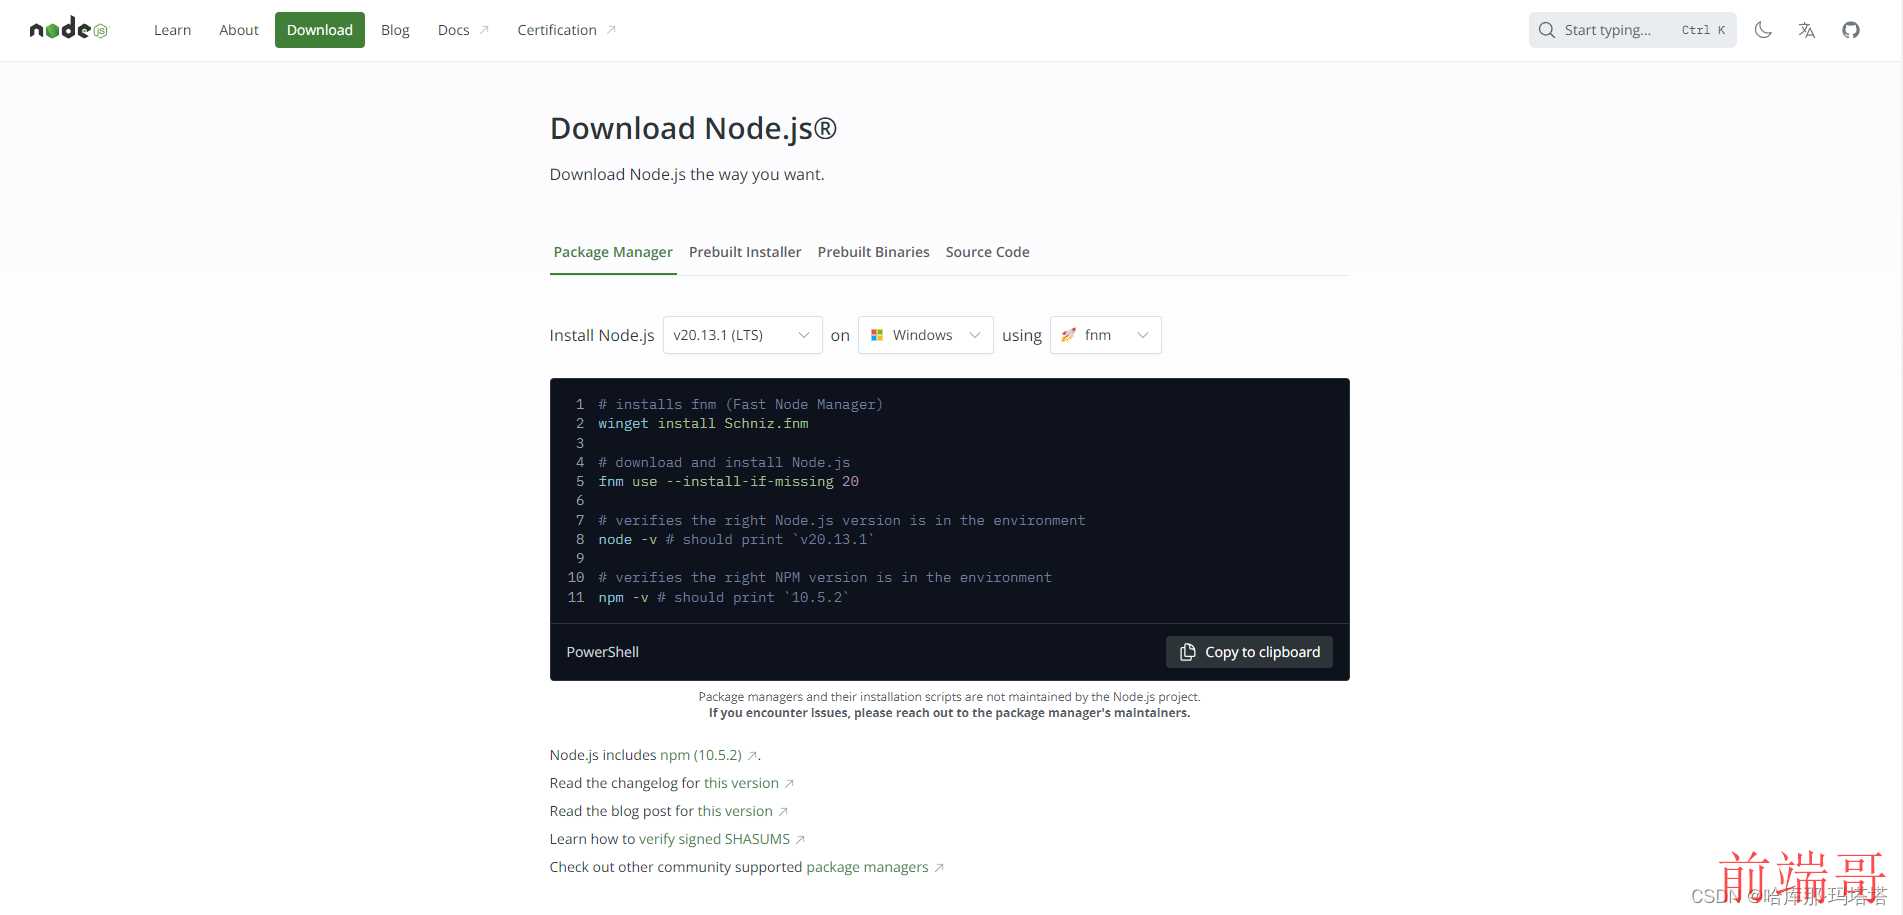
Task: Open the Certification external link
Action: point(566,30)
